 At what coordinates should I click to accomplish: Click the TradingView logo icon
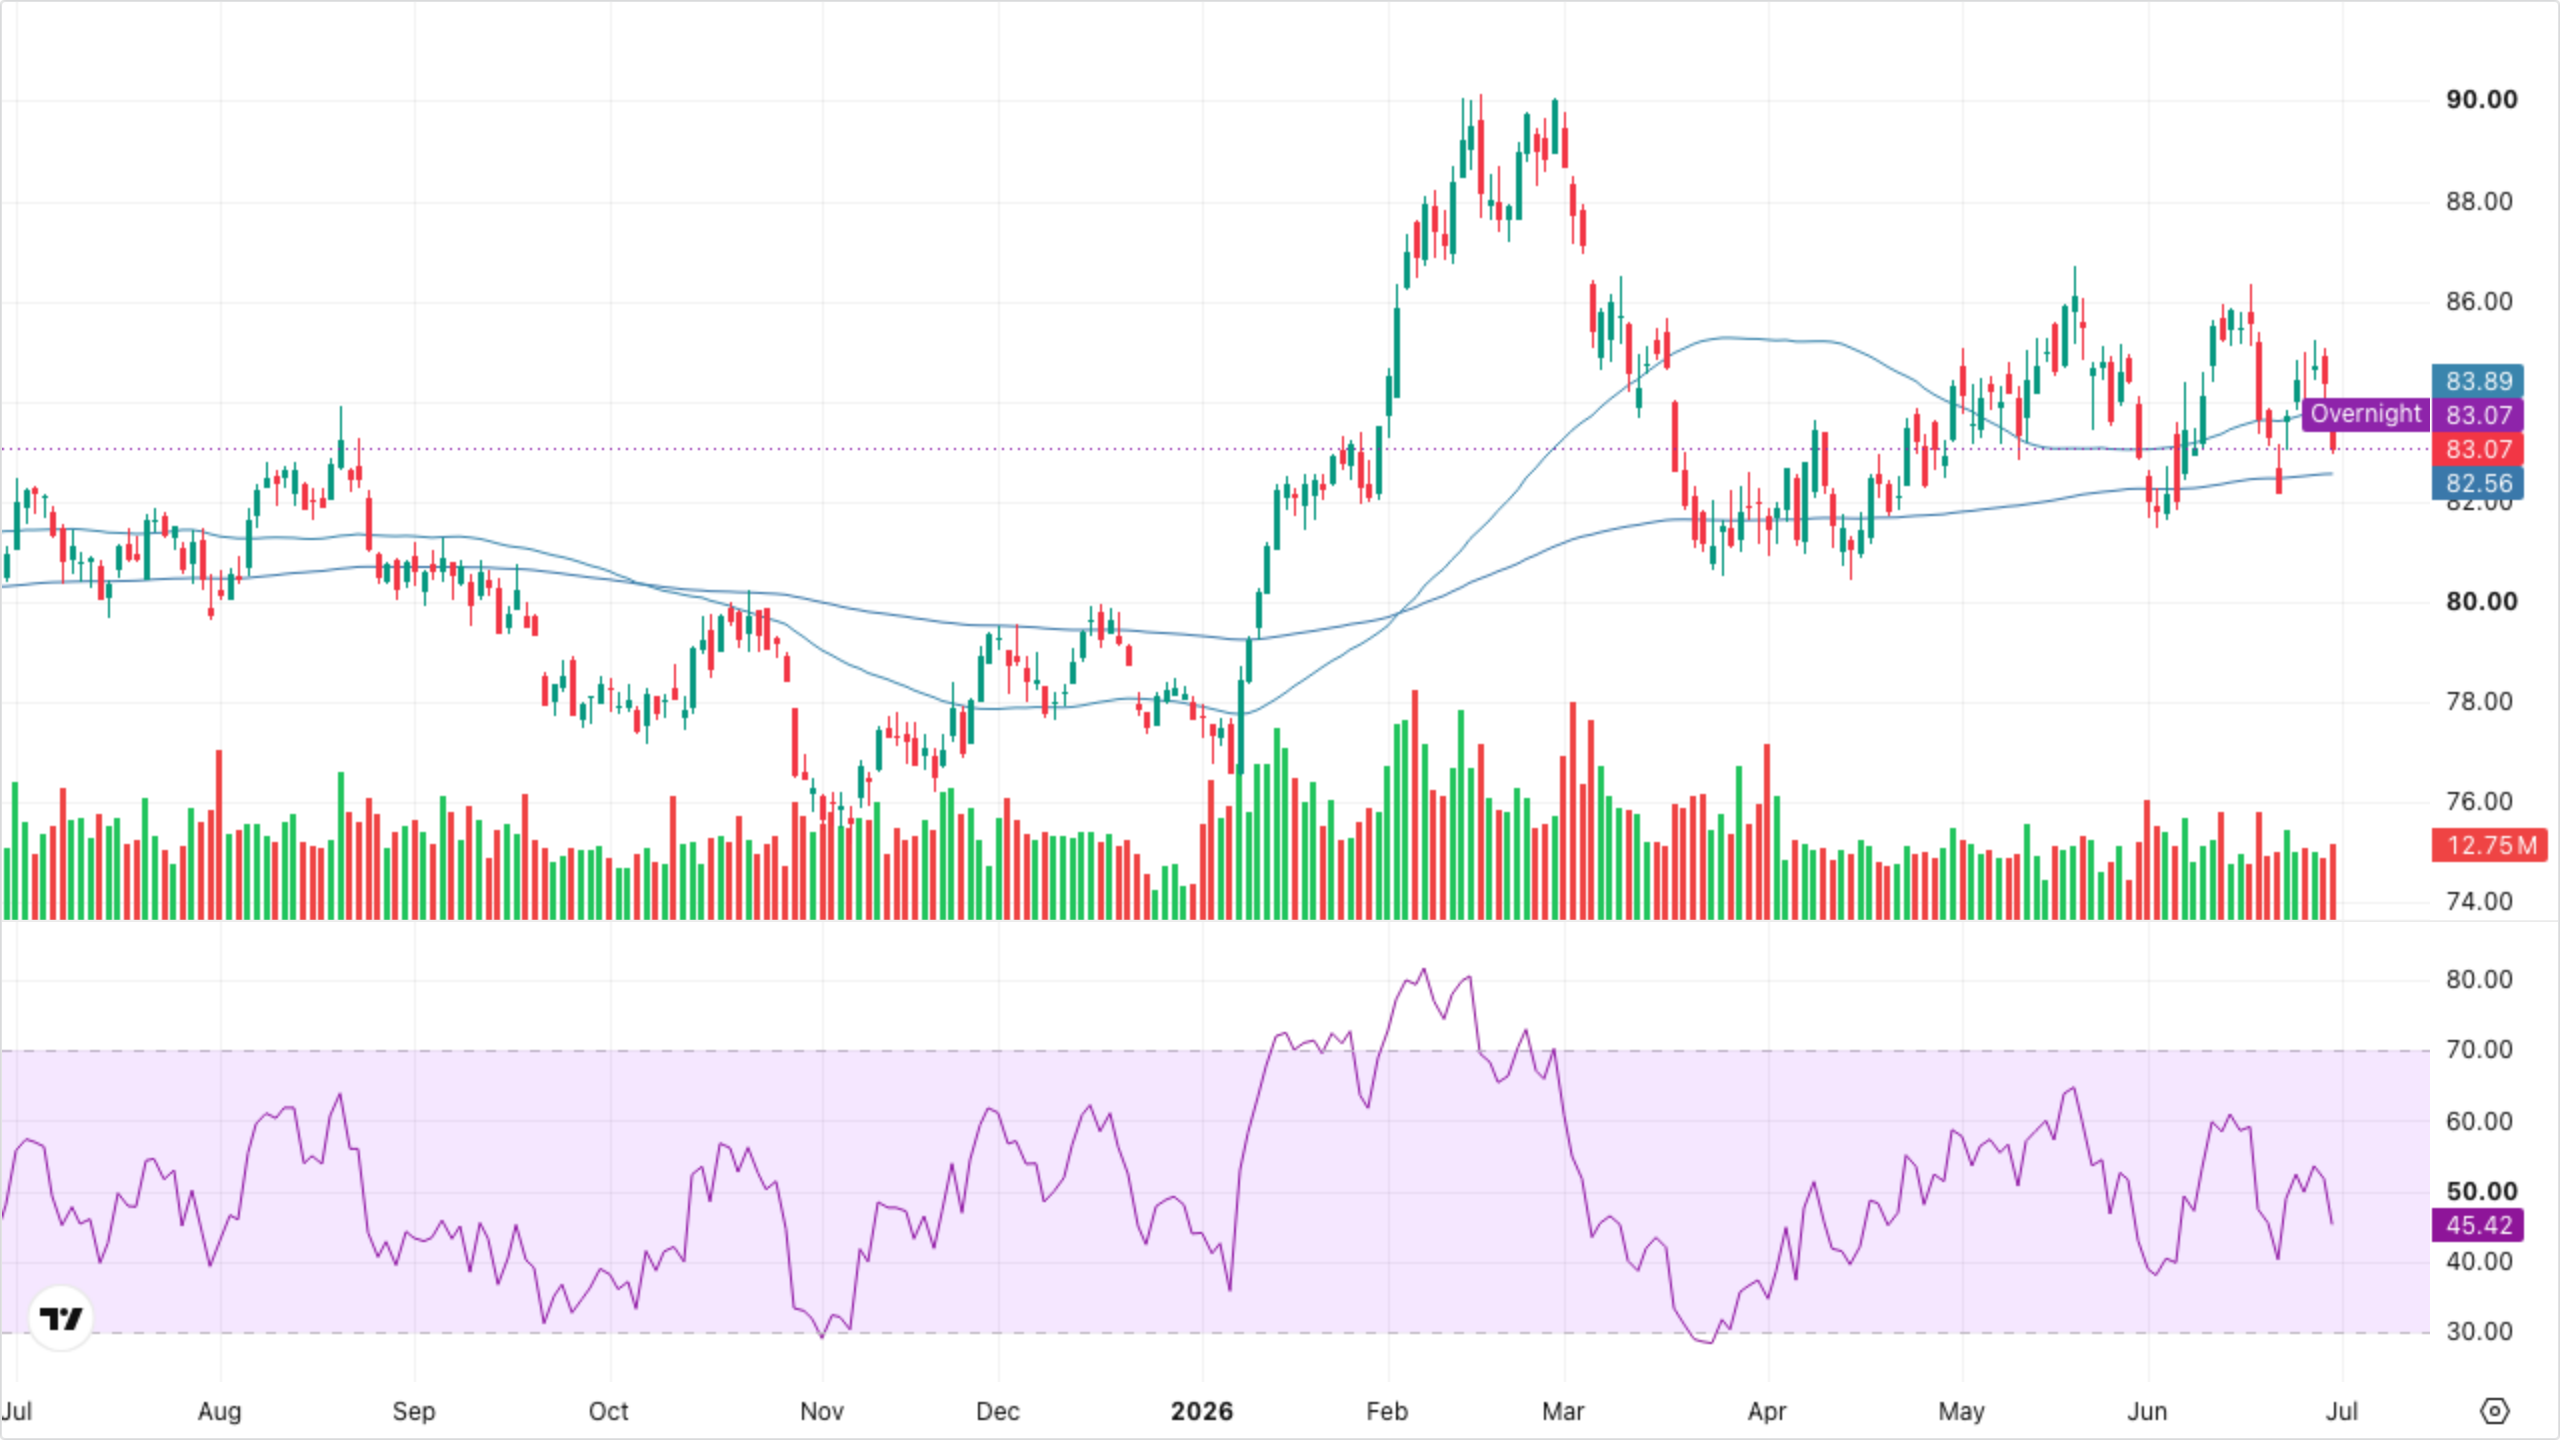coord(61,1318)
